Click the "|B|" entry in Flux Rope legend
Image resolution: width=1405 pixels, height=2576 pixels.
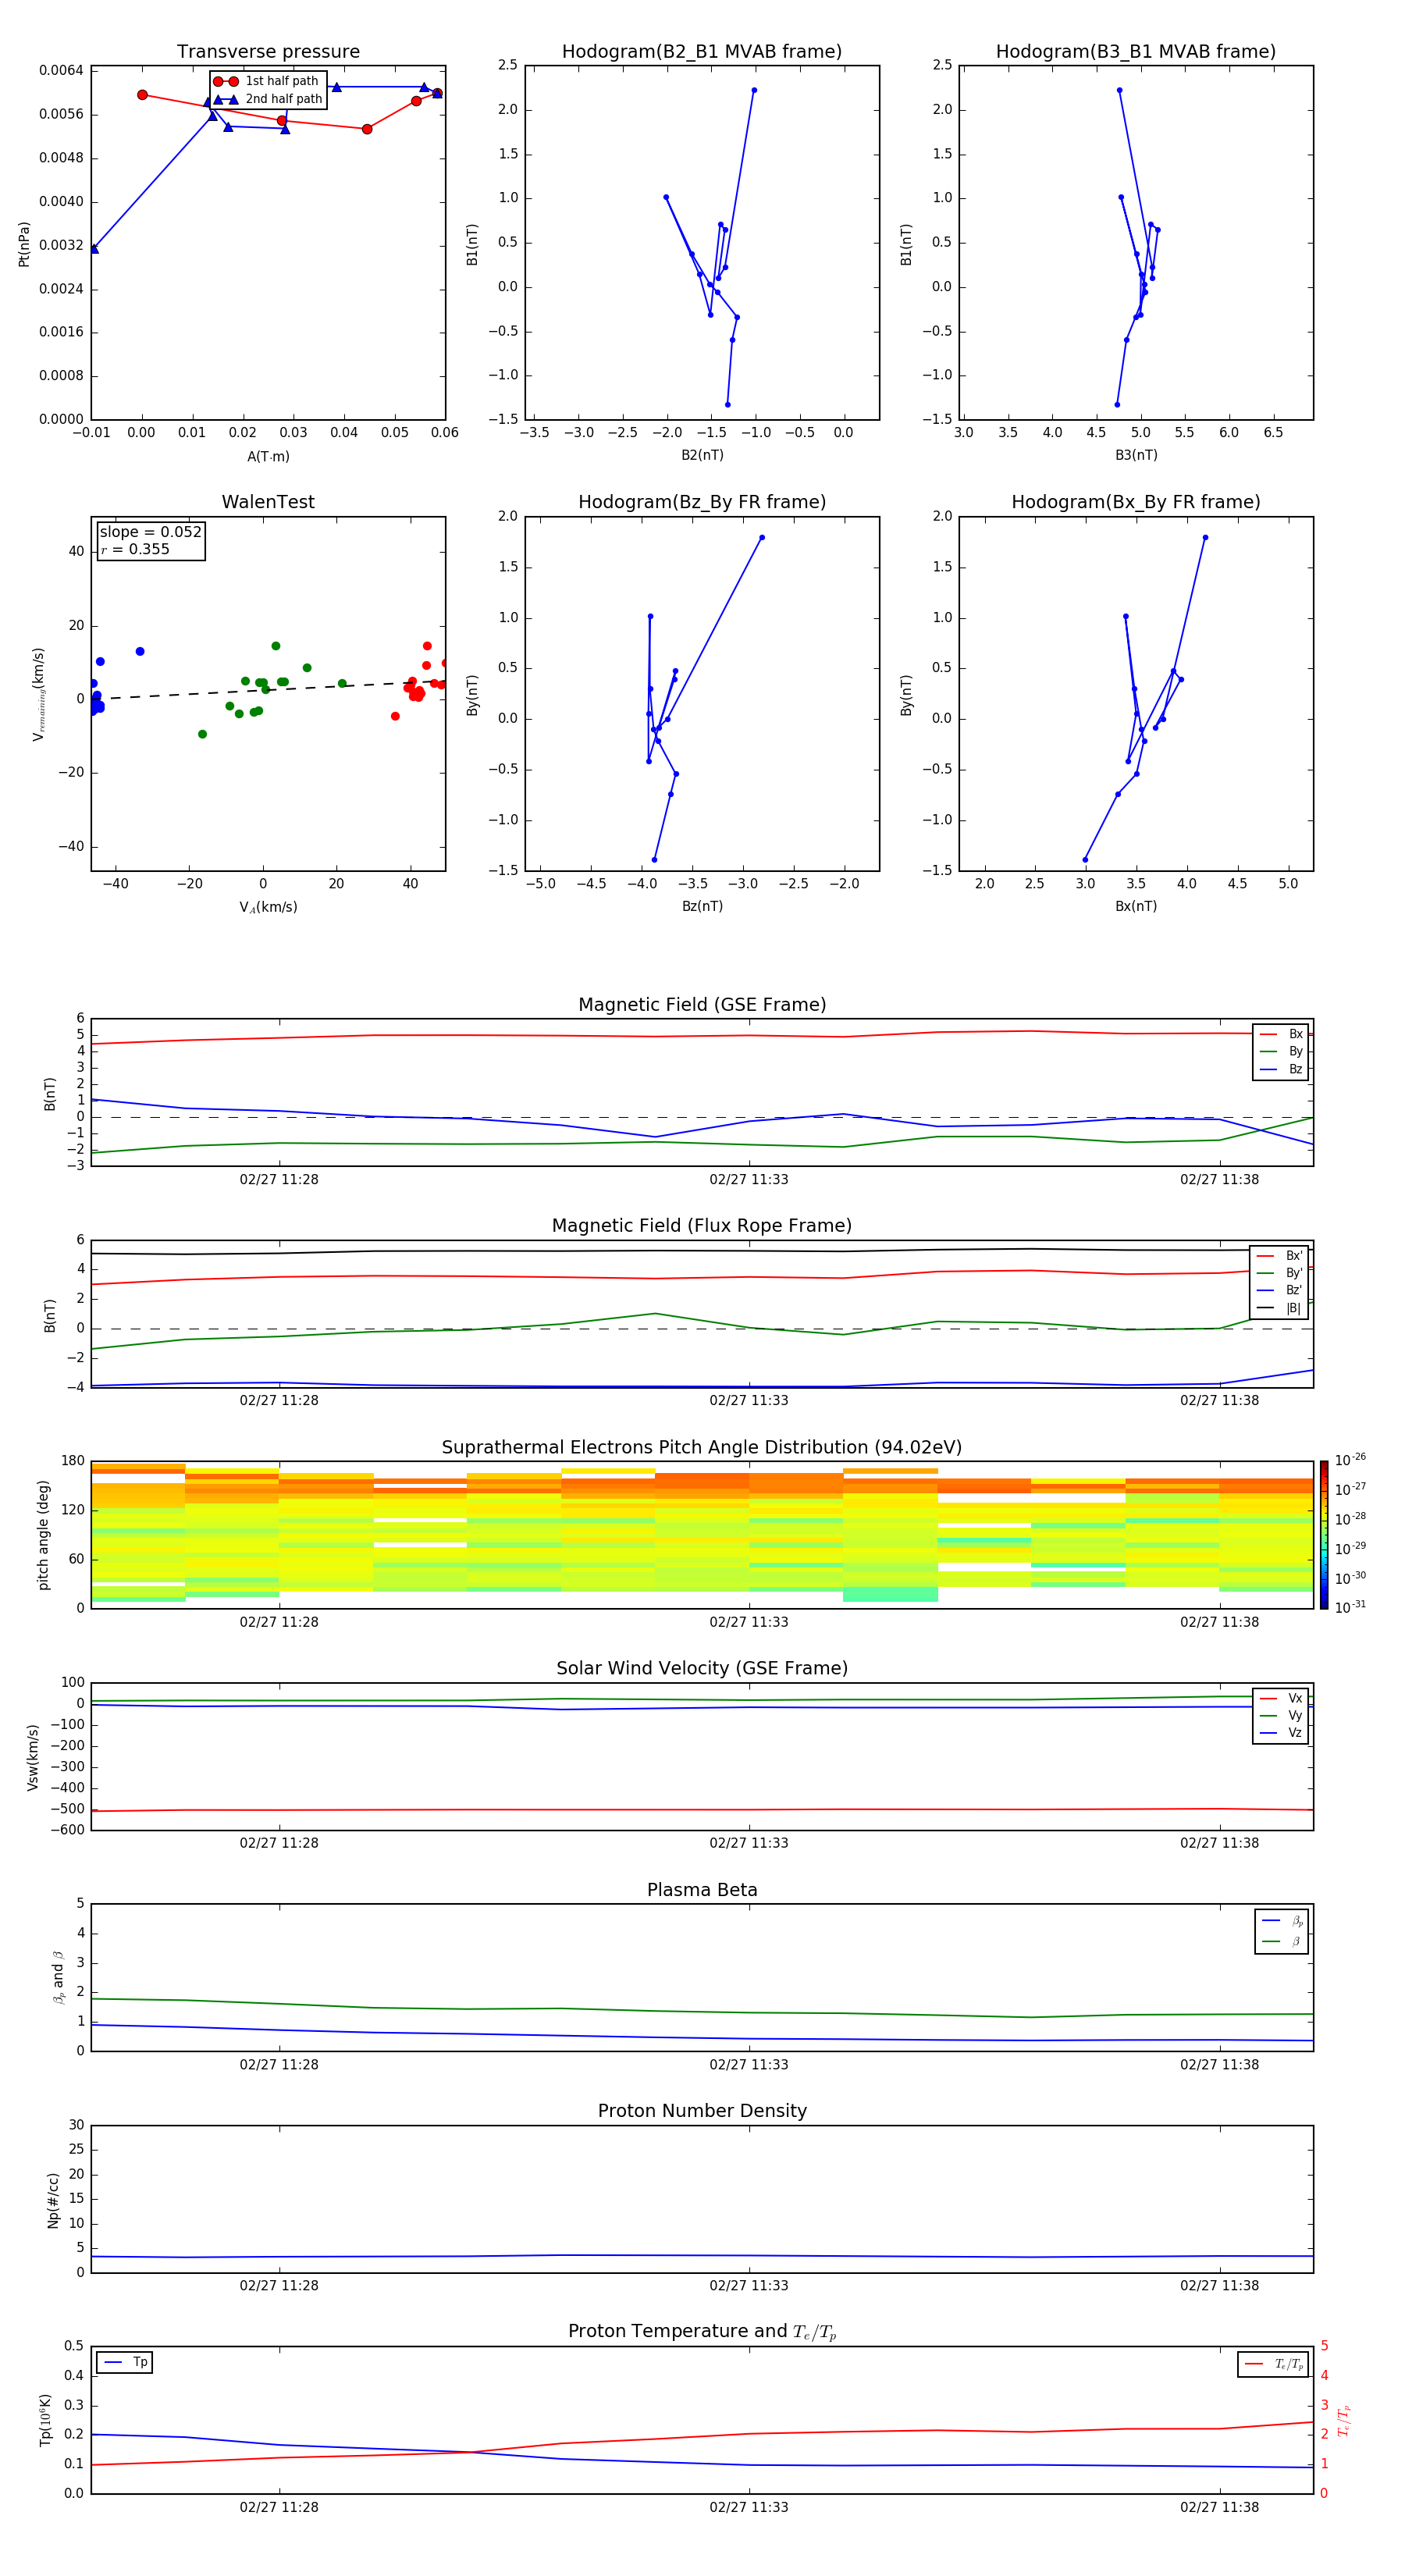click(1279, 1308)
